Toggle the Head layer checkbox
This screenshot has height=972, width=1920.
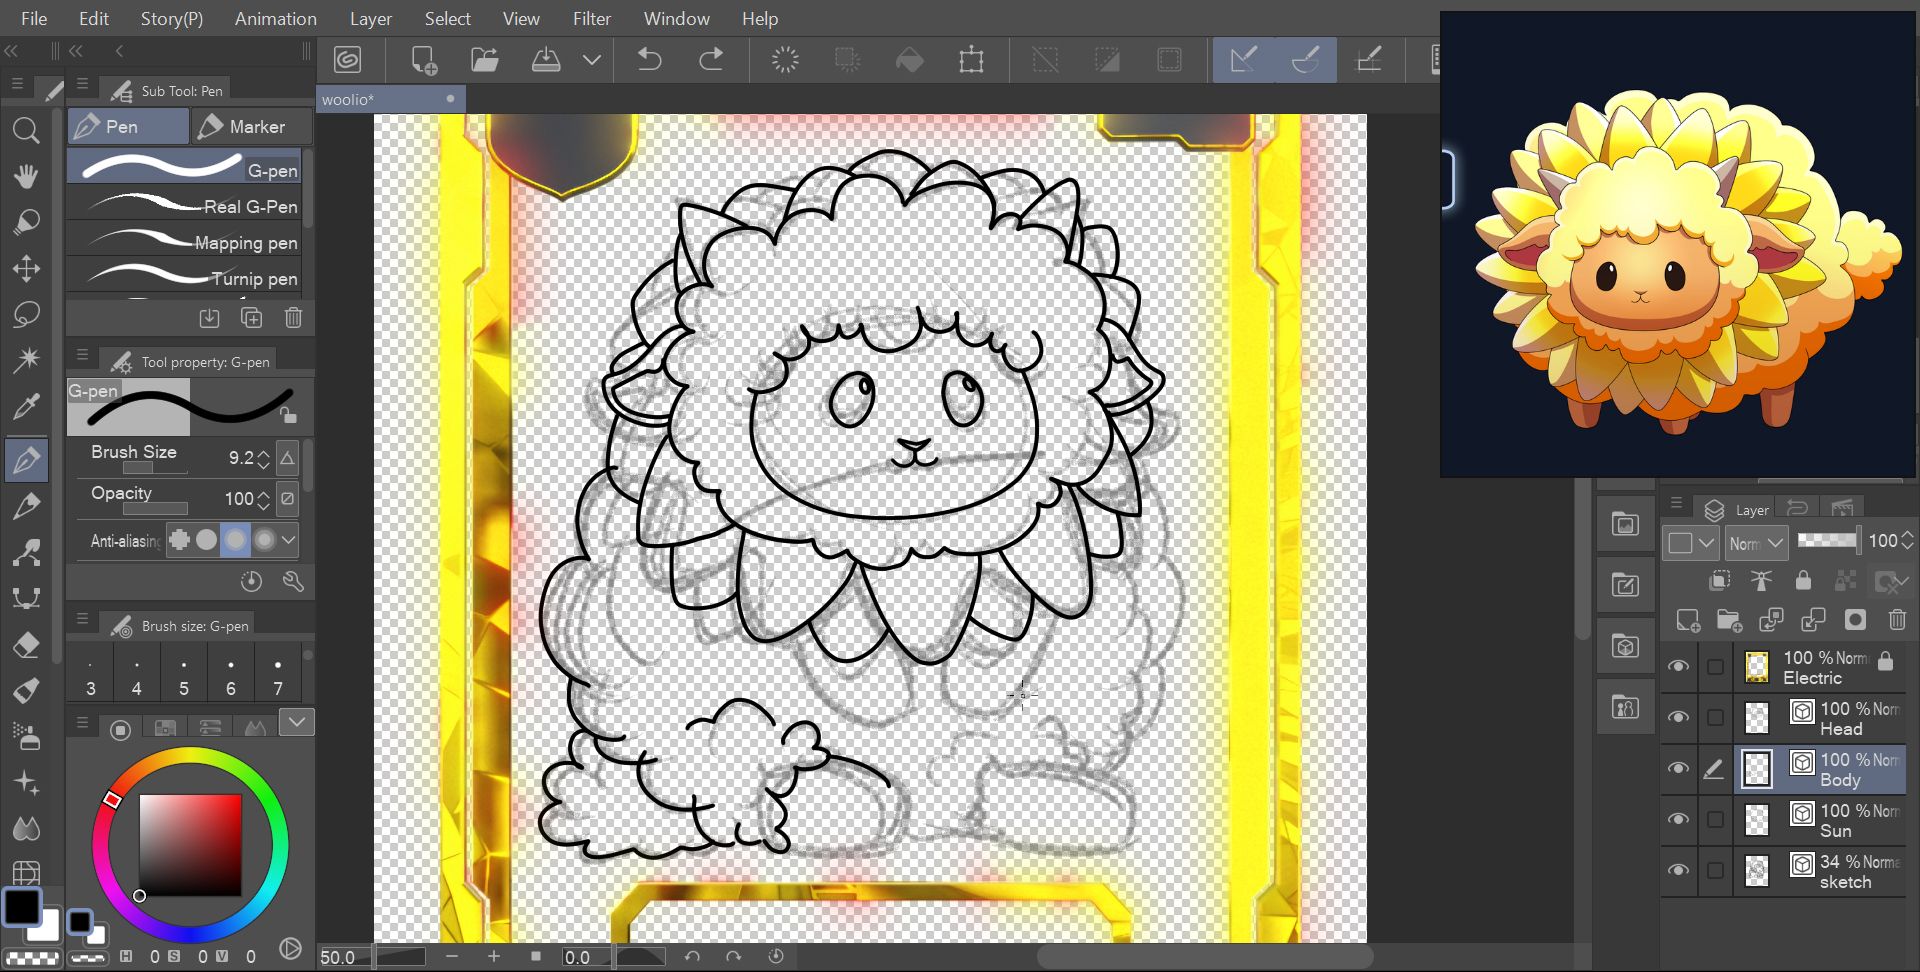tap(1715, 718)
